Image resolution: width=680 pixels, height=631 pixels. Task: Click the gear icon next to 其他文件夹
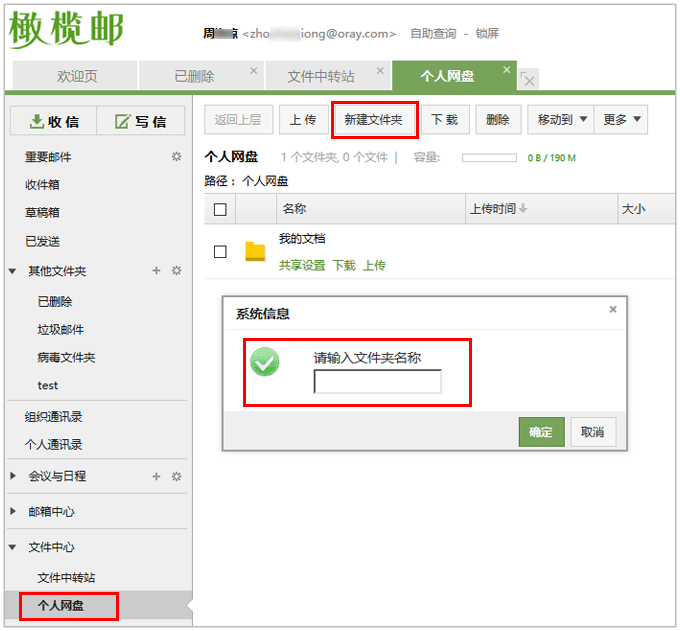pos(176,271)
